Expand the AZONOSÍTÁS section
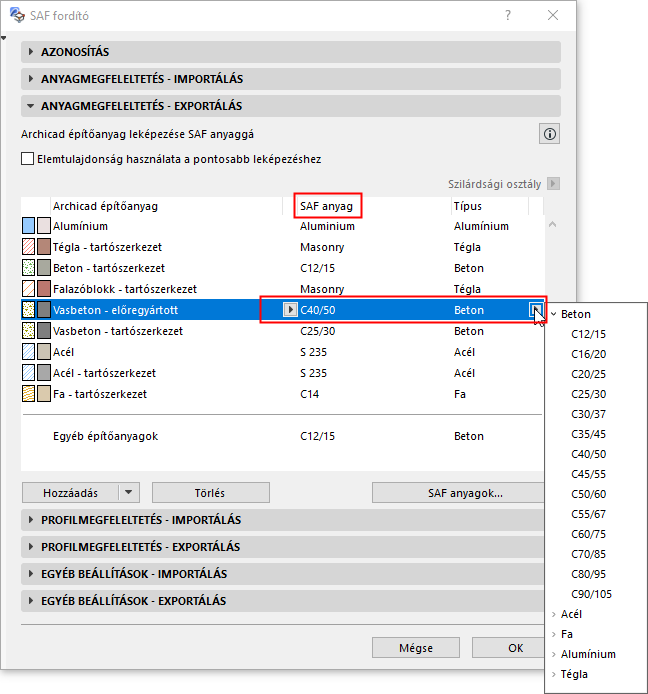 [291, 52]
